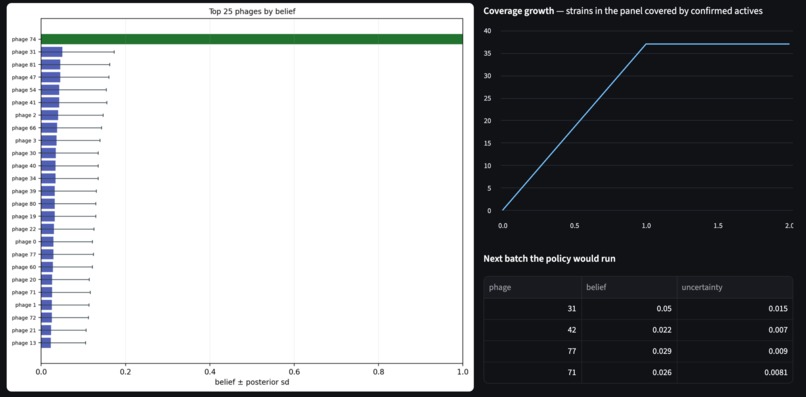Sort table by 'uncertainty' column header

coord(735,287)
